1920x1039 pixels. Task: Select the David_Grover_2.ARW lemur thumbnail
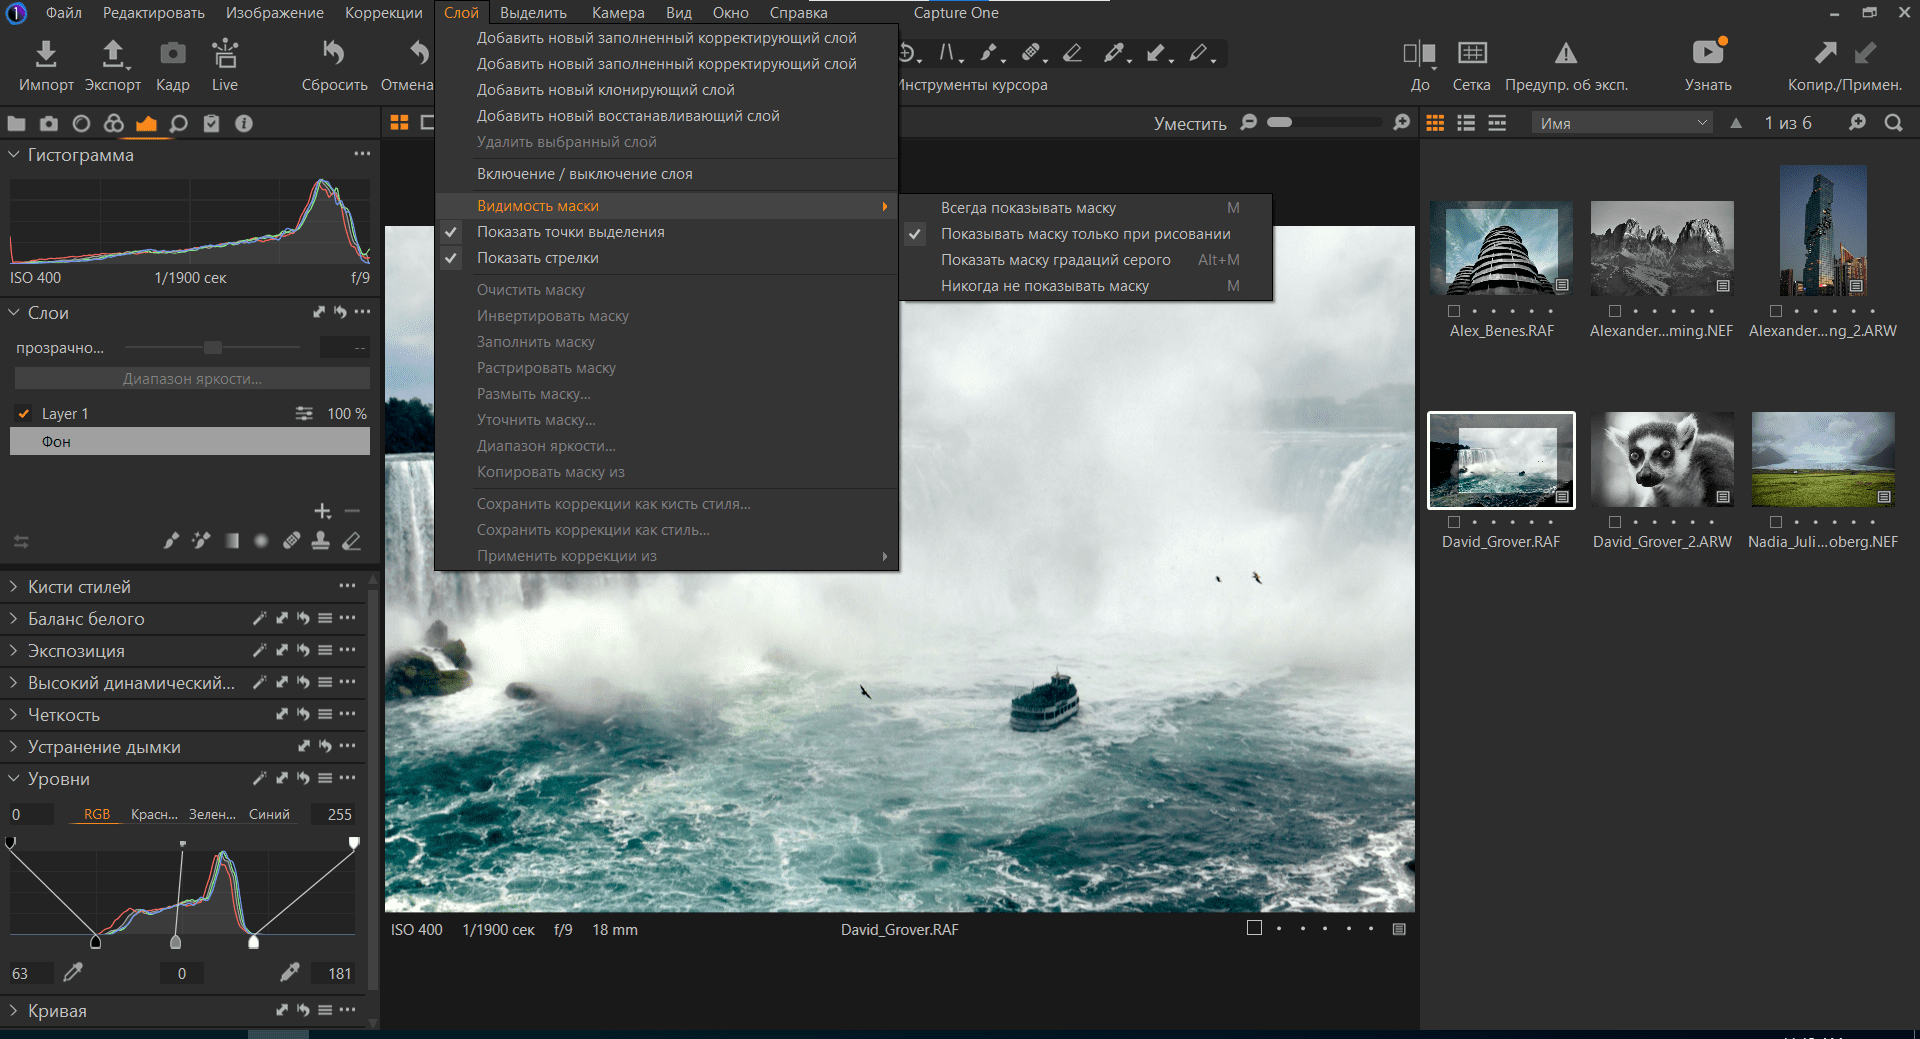click(x=1661, y=460)
